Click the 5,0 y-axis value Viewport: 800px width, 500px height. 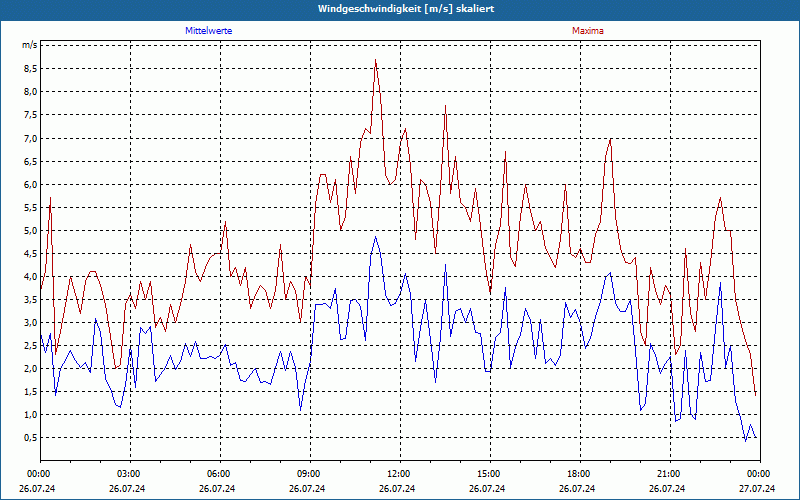point(31,230)
